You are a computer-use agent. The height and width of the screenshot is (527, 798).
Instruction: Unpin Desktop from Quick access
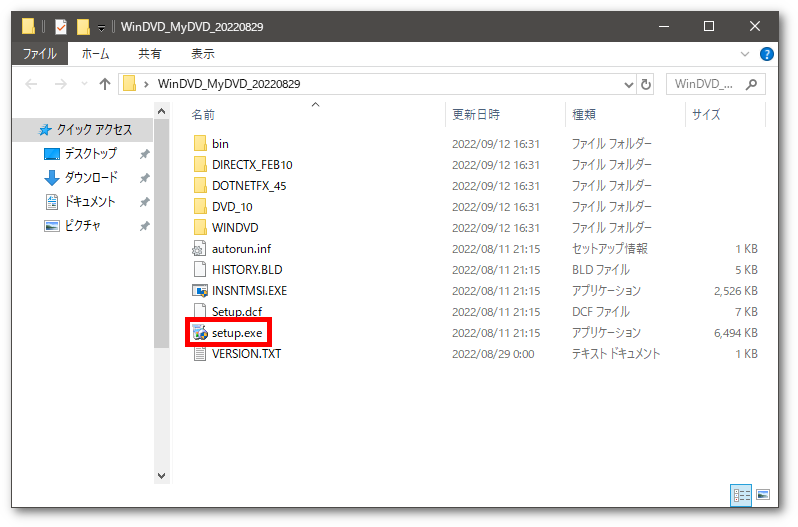coord(145,154)
